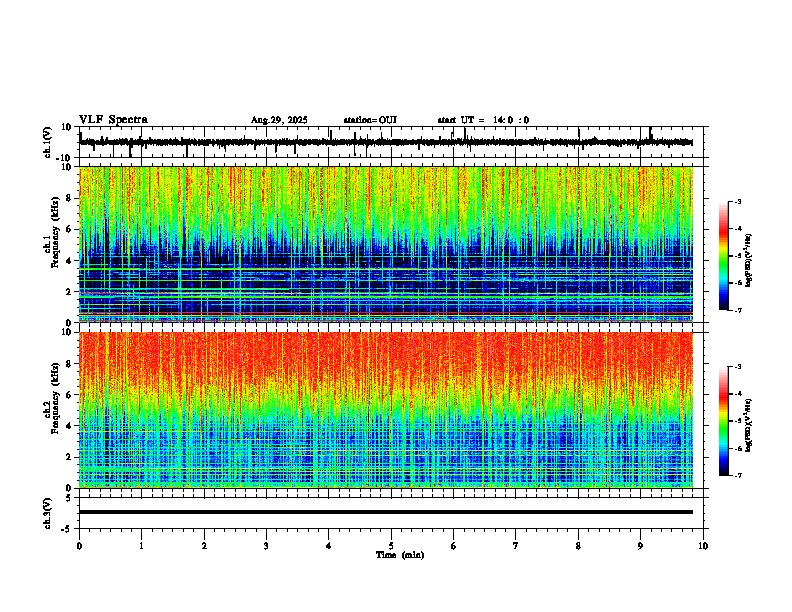The image size is (792, 612).
Task: Click the ch.2 color scale bar
Action: click(x=724, y=421)
